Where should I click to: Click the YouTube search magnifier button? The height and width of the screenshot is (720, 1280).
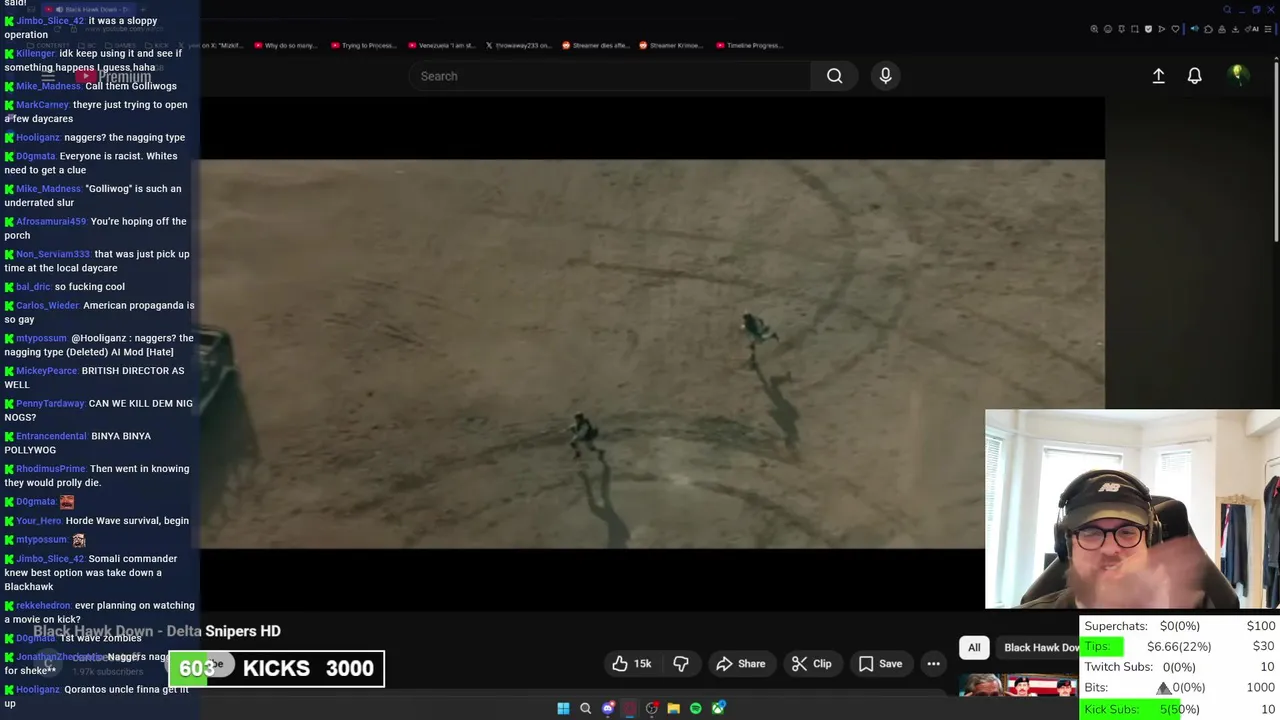(834, 76)
